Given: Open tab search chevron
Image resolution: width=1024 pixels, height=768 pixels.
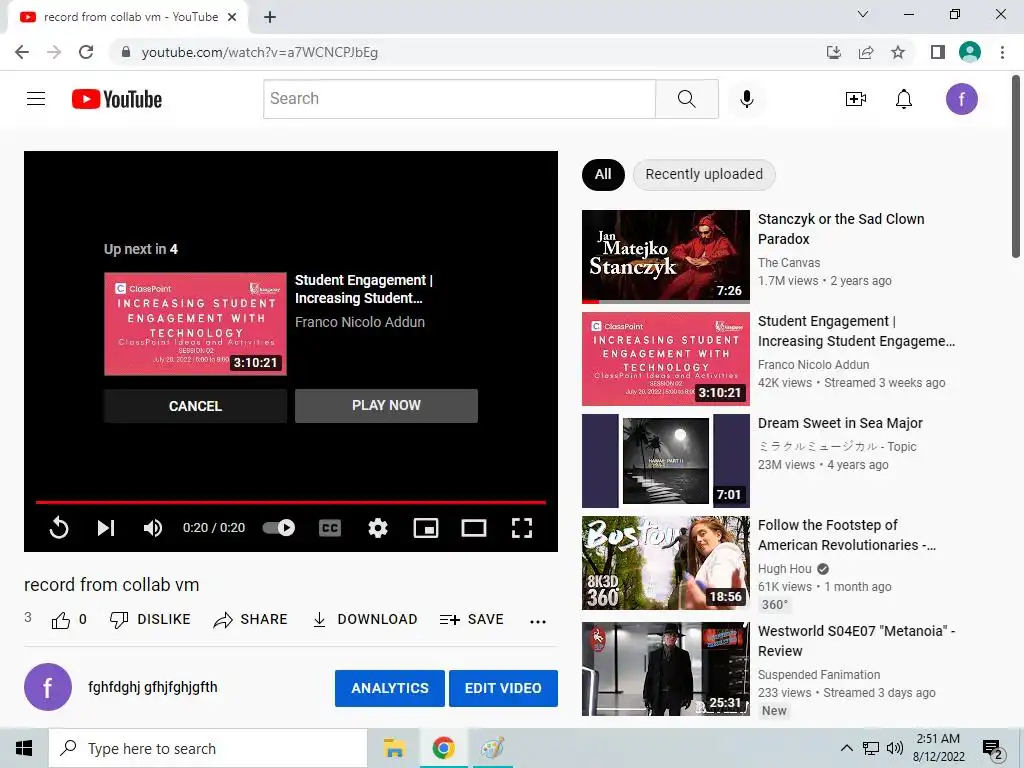Looking at the screenshot, I should [x=863, y=14].
